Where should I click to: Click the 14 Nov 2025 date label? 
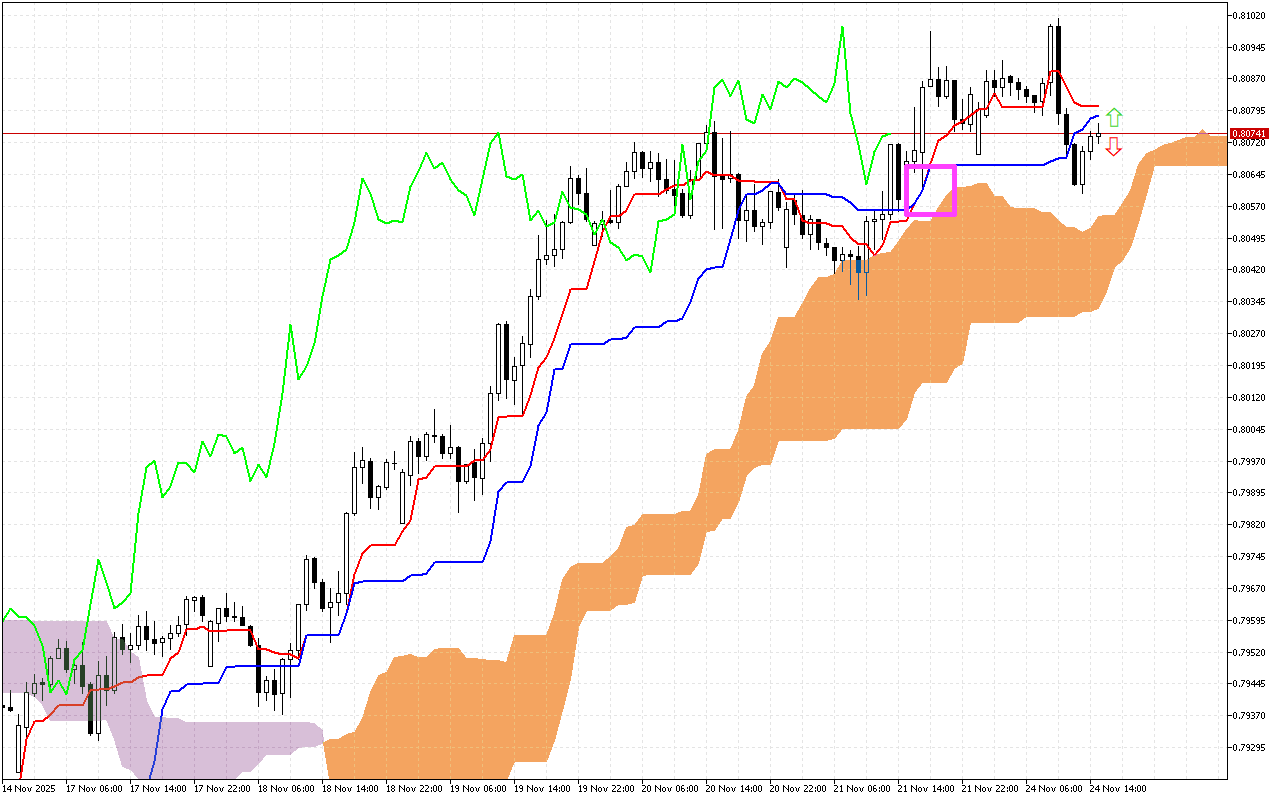31,788
